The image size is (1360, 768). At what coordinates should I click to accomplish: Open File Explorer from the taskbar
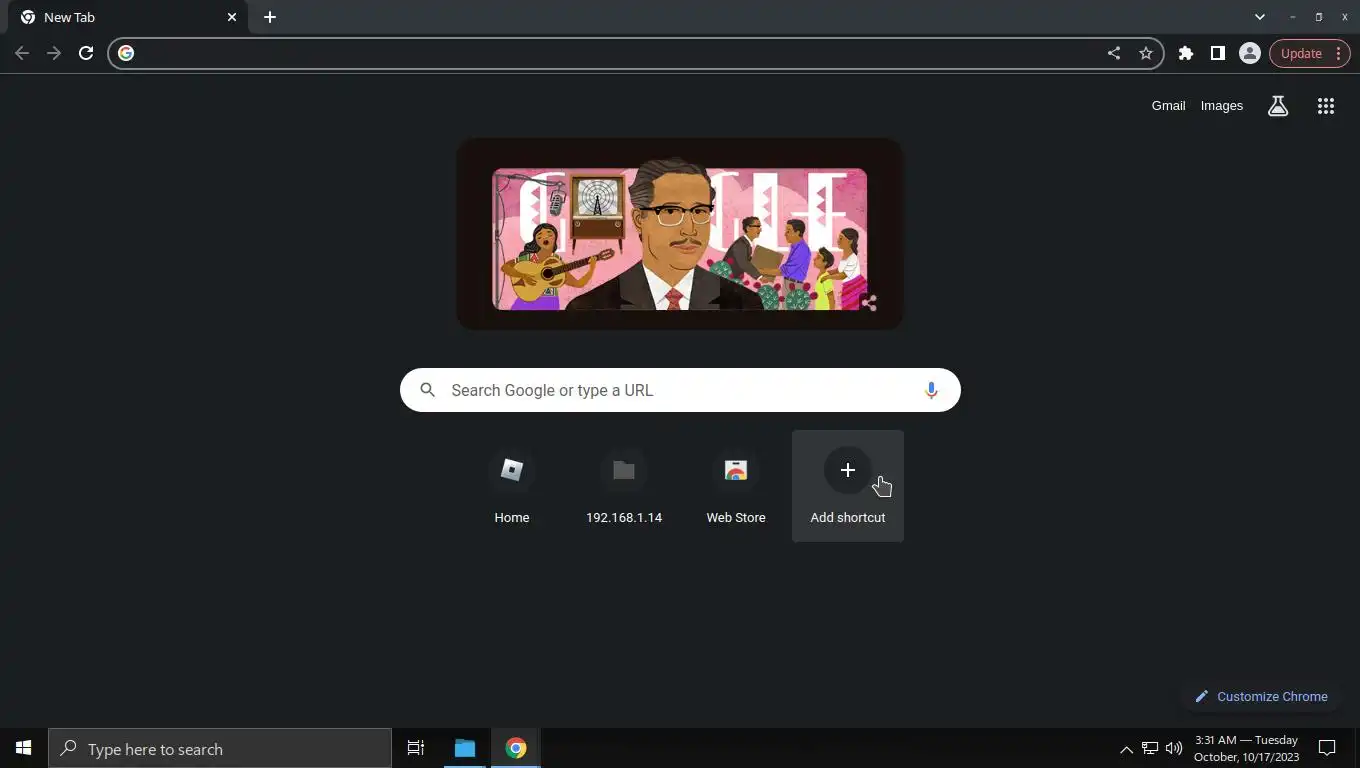465,748
